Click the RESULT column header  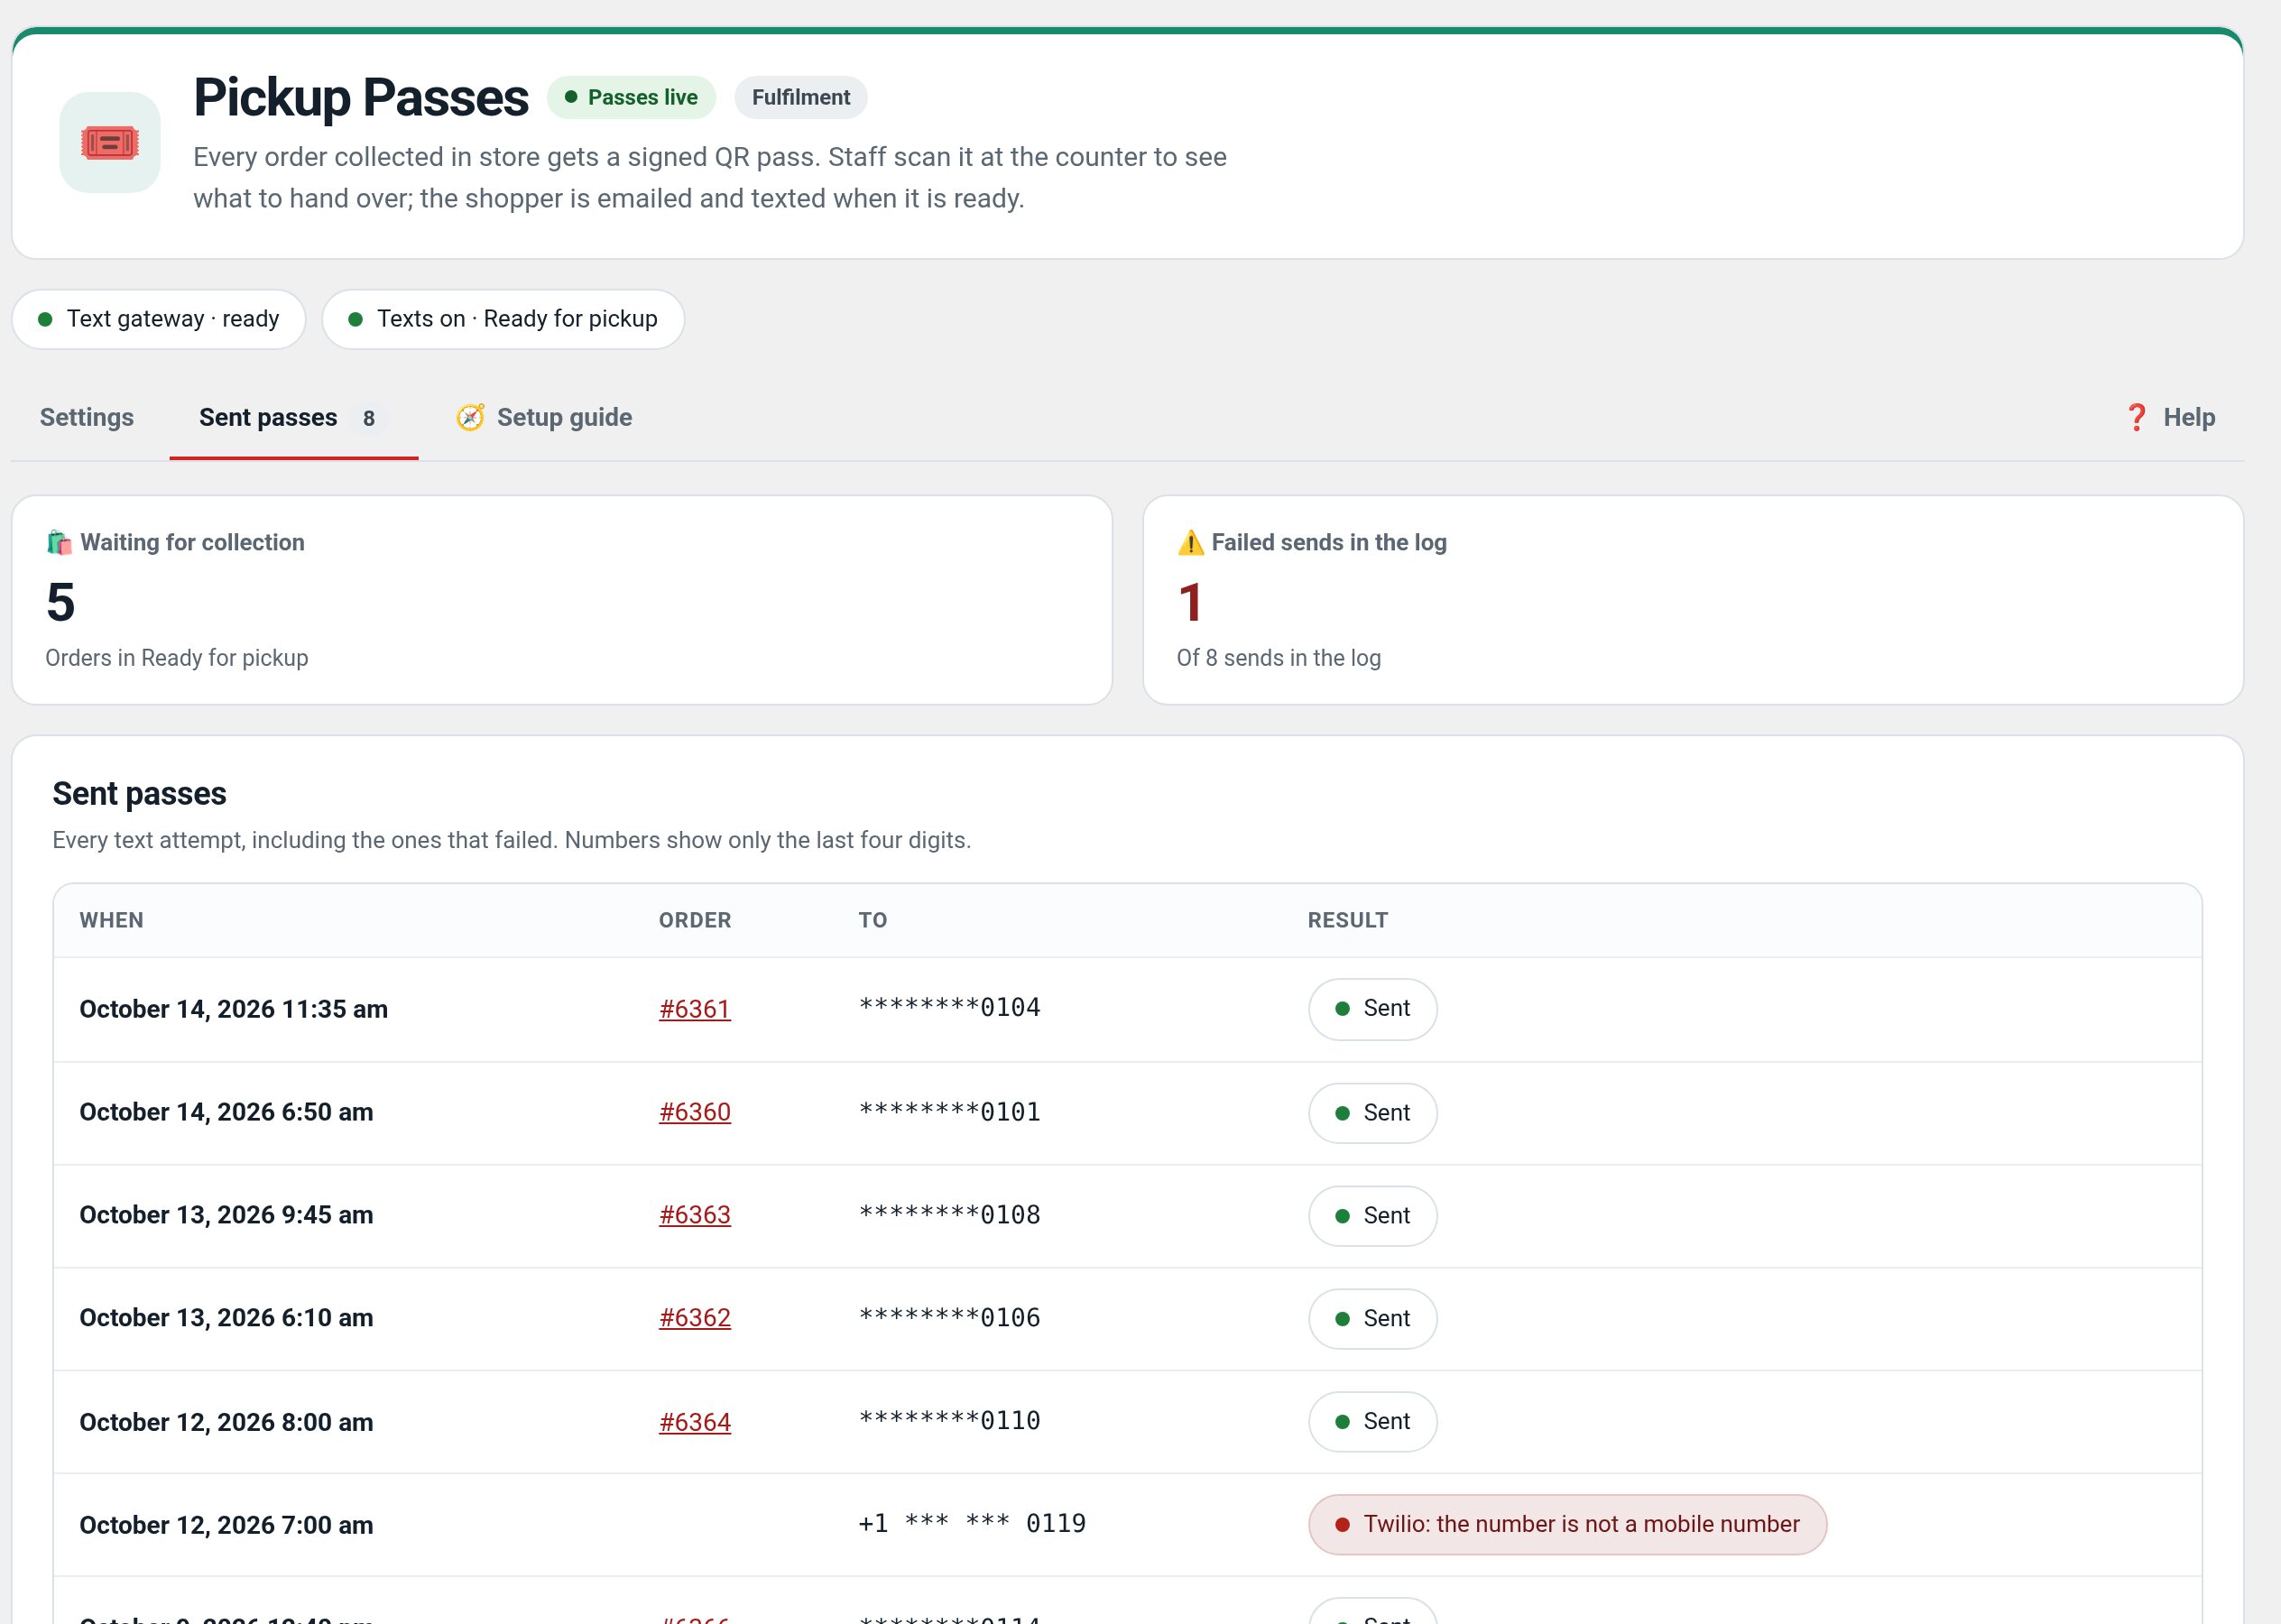[x=1348, y=920]
